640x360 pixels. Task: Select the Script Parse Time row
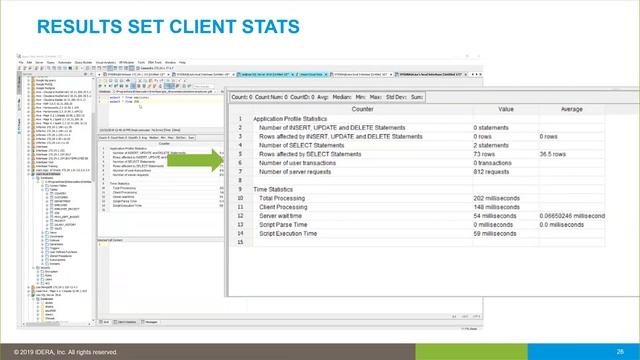(417, 225)
